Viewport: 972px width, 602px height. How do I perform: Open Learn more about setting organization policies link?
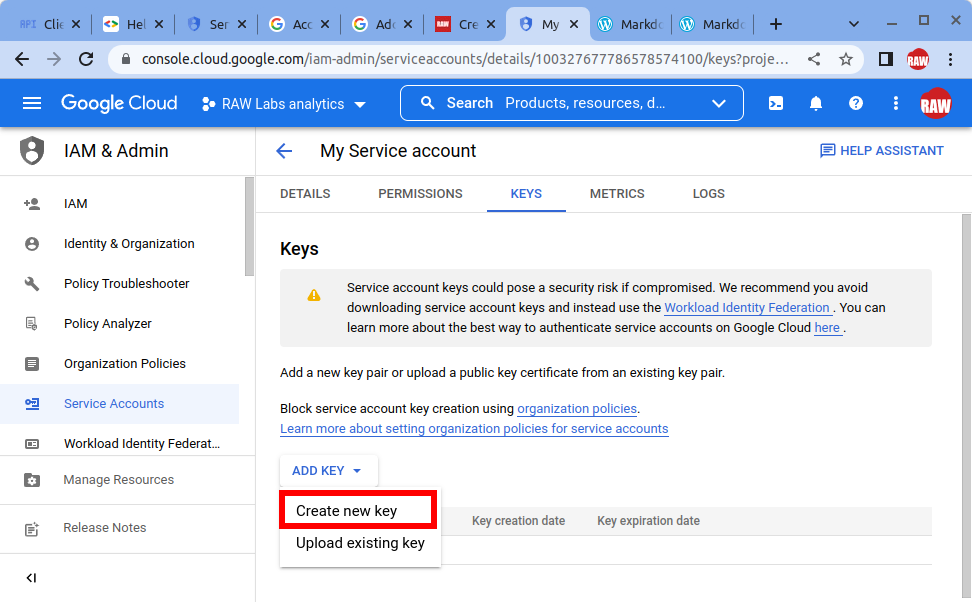[474, 428]
